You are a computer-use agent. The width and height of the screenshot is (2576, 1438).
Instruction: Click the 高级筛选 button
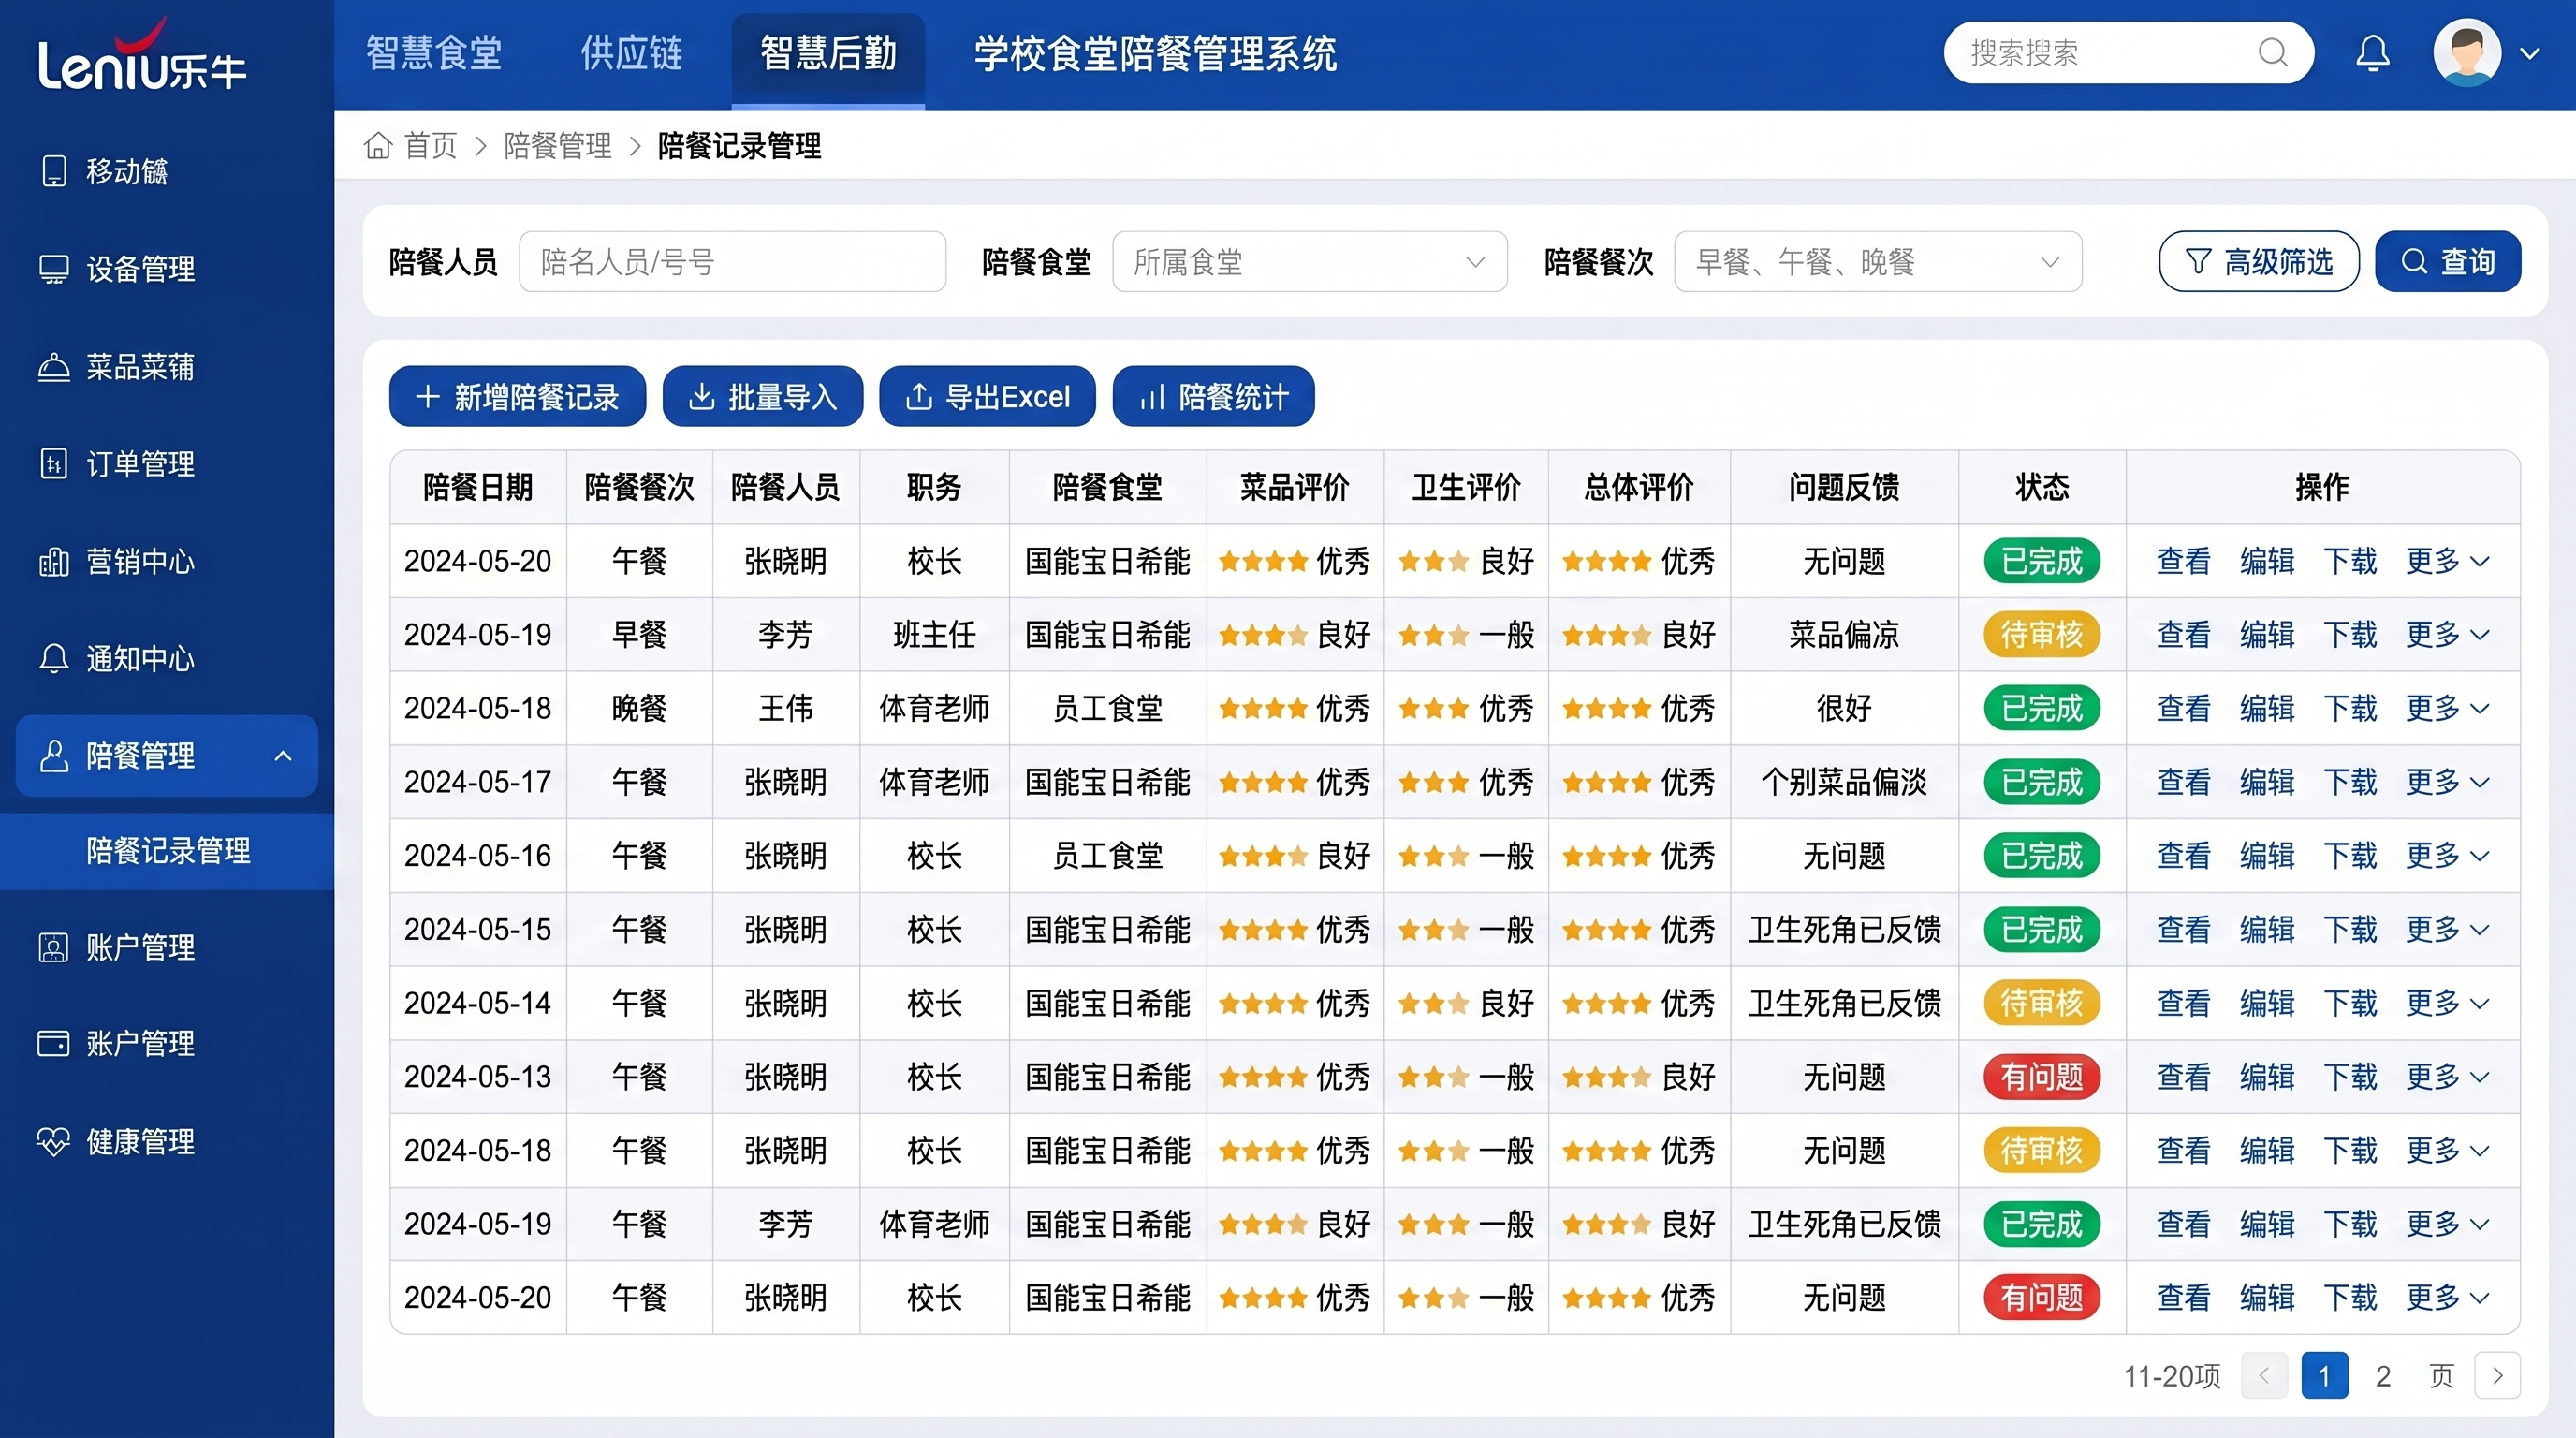pyautogui.click(x=2259, y=262)
